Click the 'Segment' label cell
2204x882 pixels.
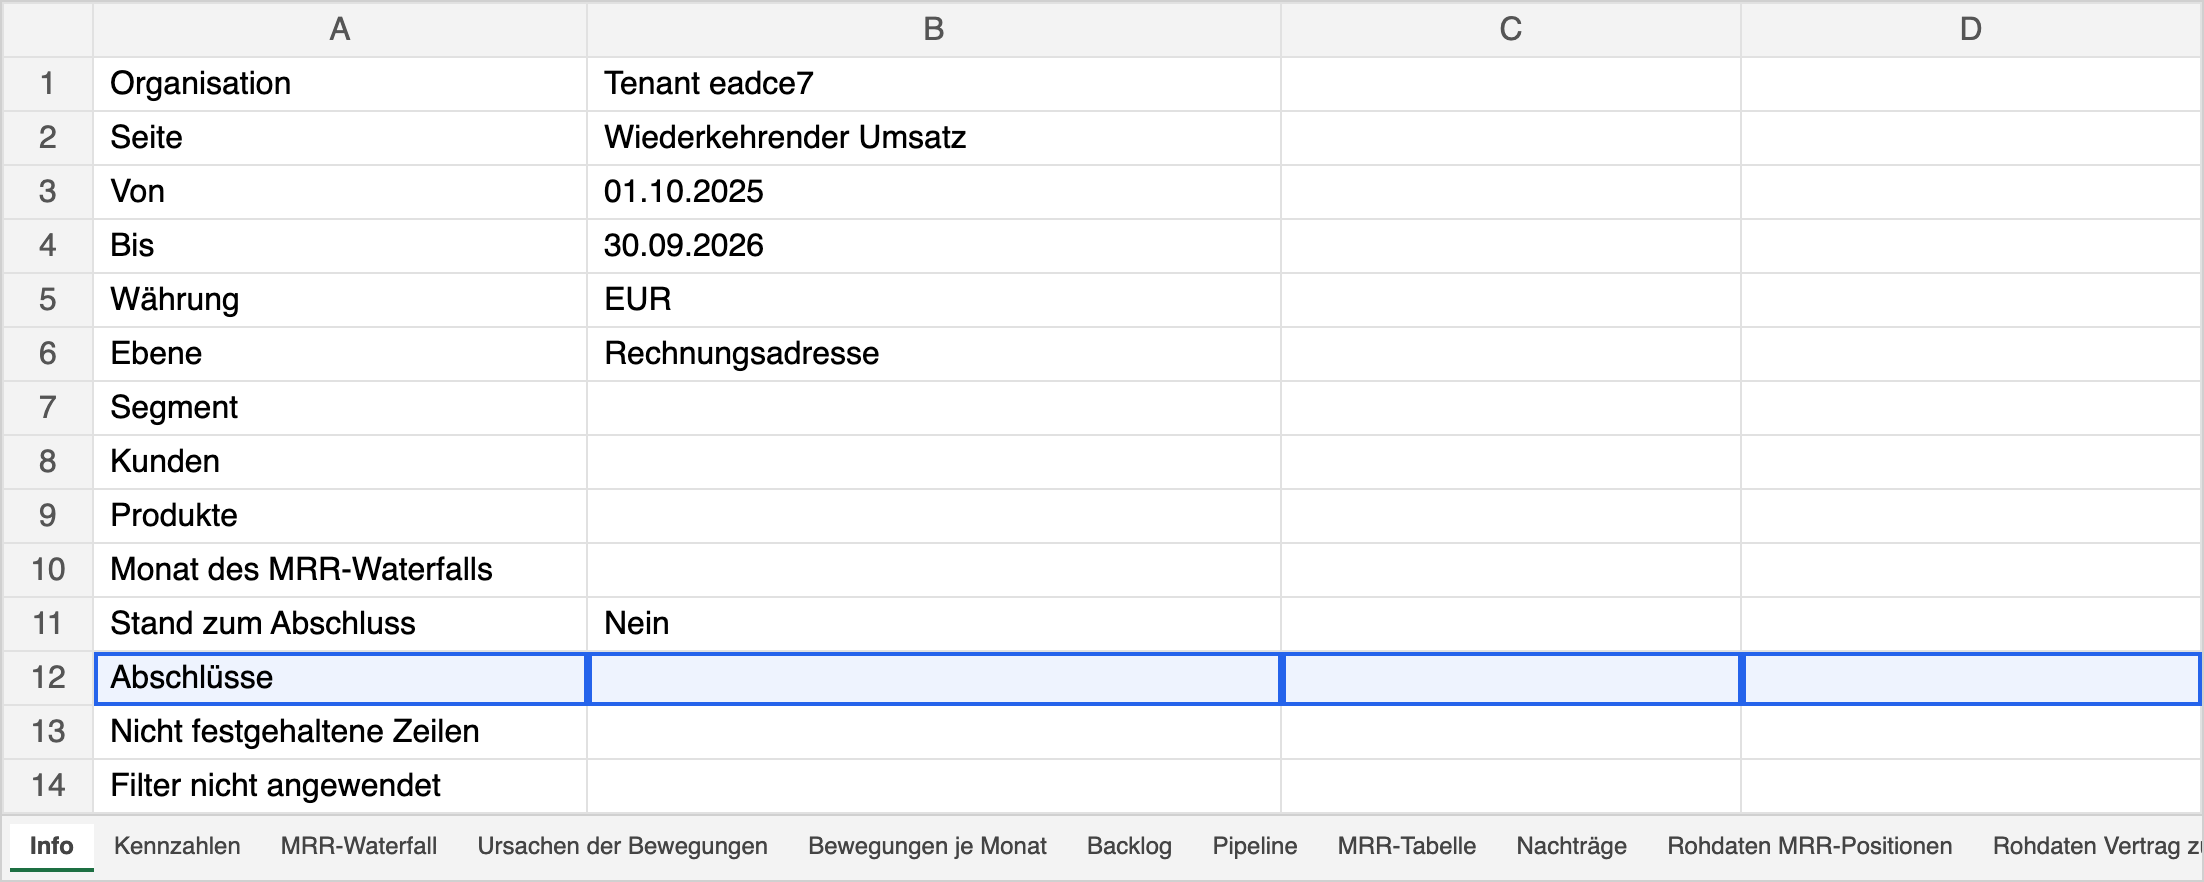click(x=340, y=407)
